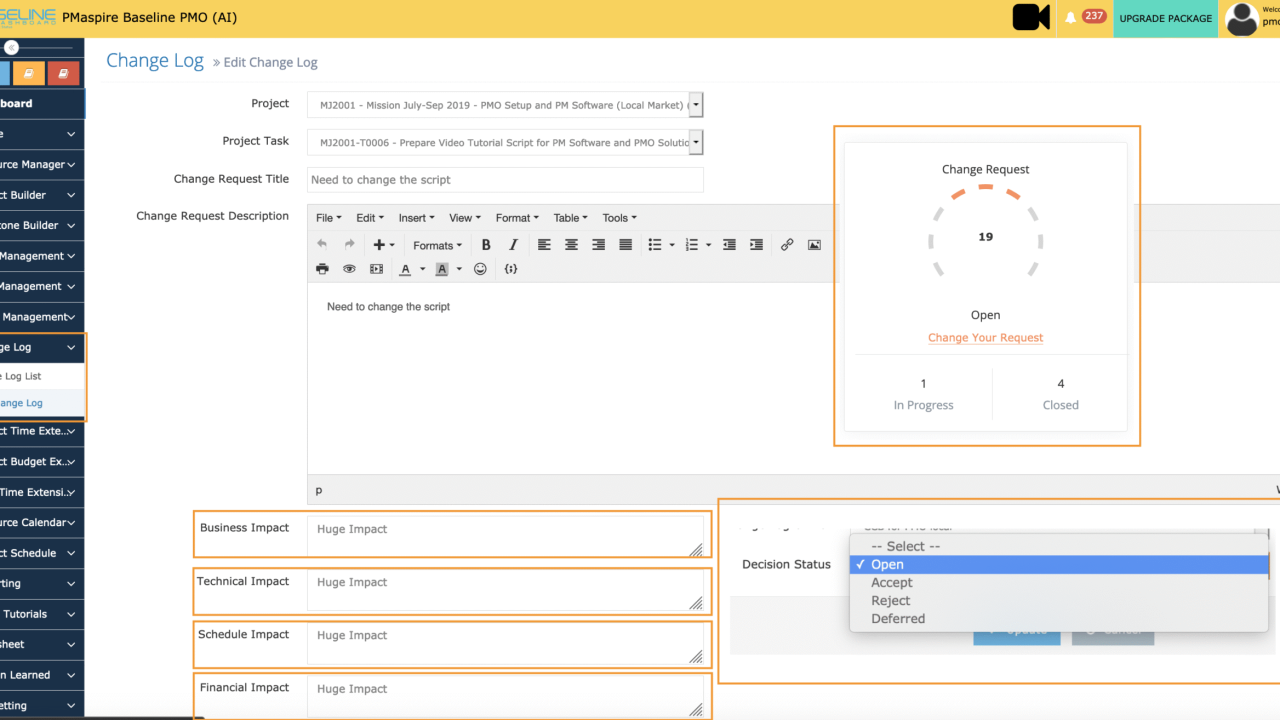Open the plus insert menu in editor
Image resolution: width=1280 pixels, height=720 pixels.
pyautogui.click(x=384, y=244)
